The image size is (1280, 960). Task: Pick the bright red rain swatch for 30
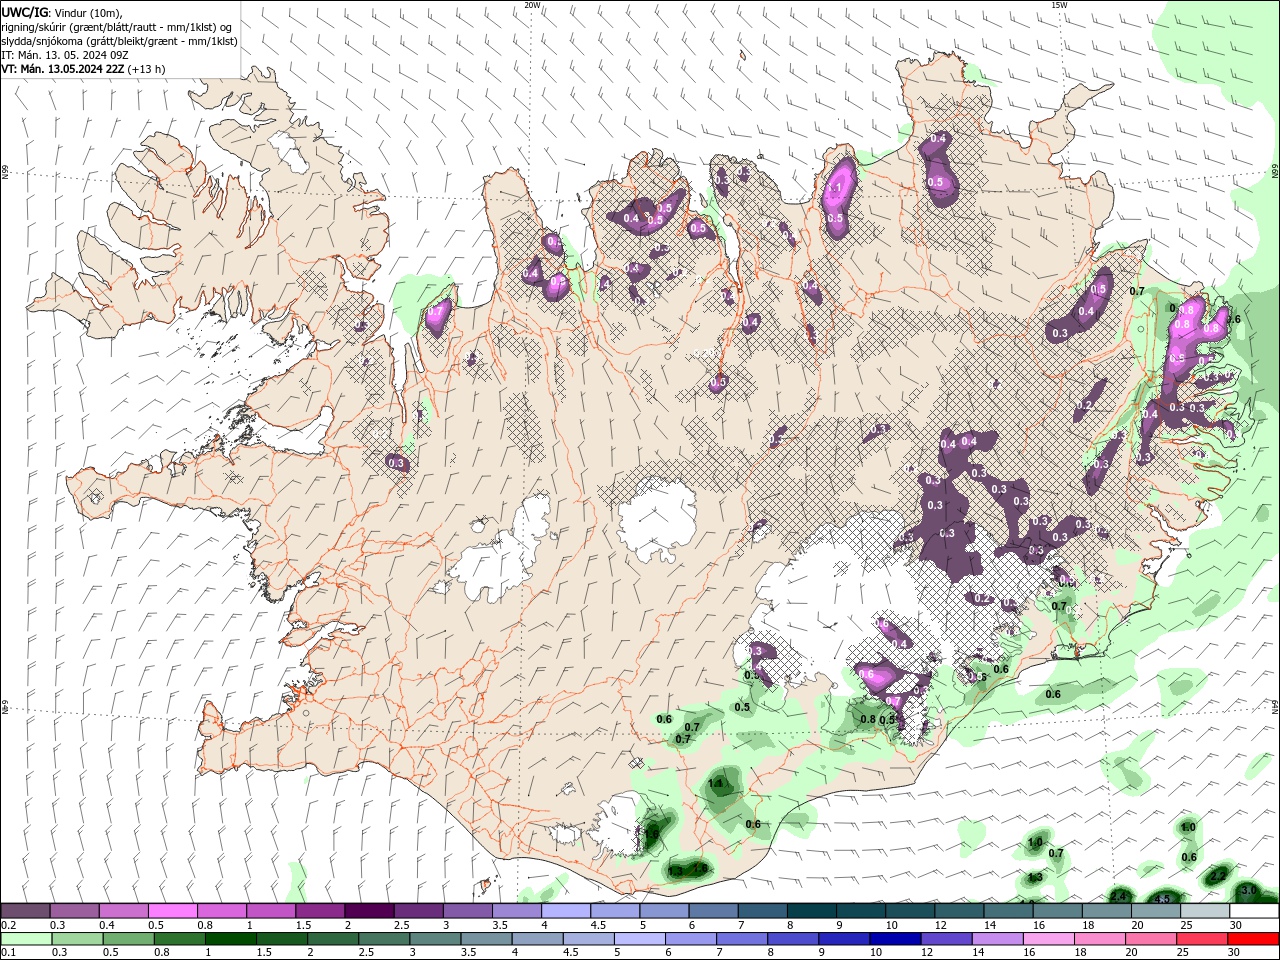(1253, 938)
